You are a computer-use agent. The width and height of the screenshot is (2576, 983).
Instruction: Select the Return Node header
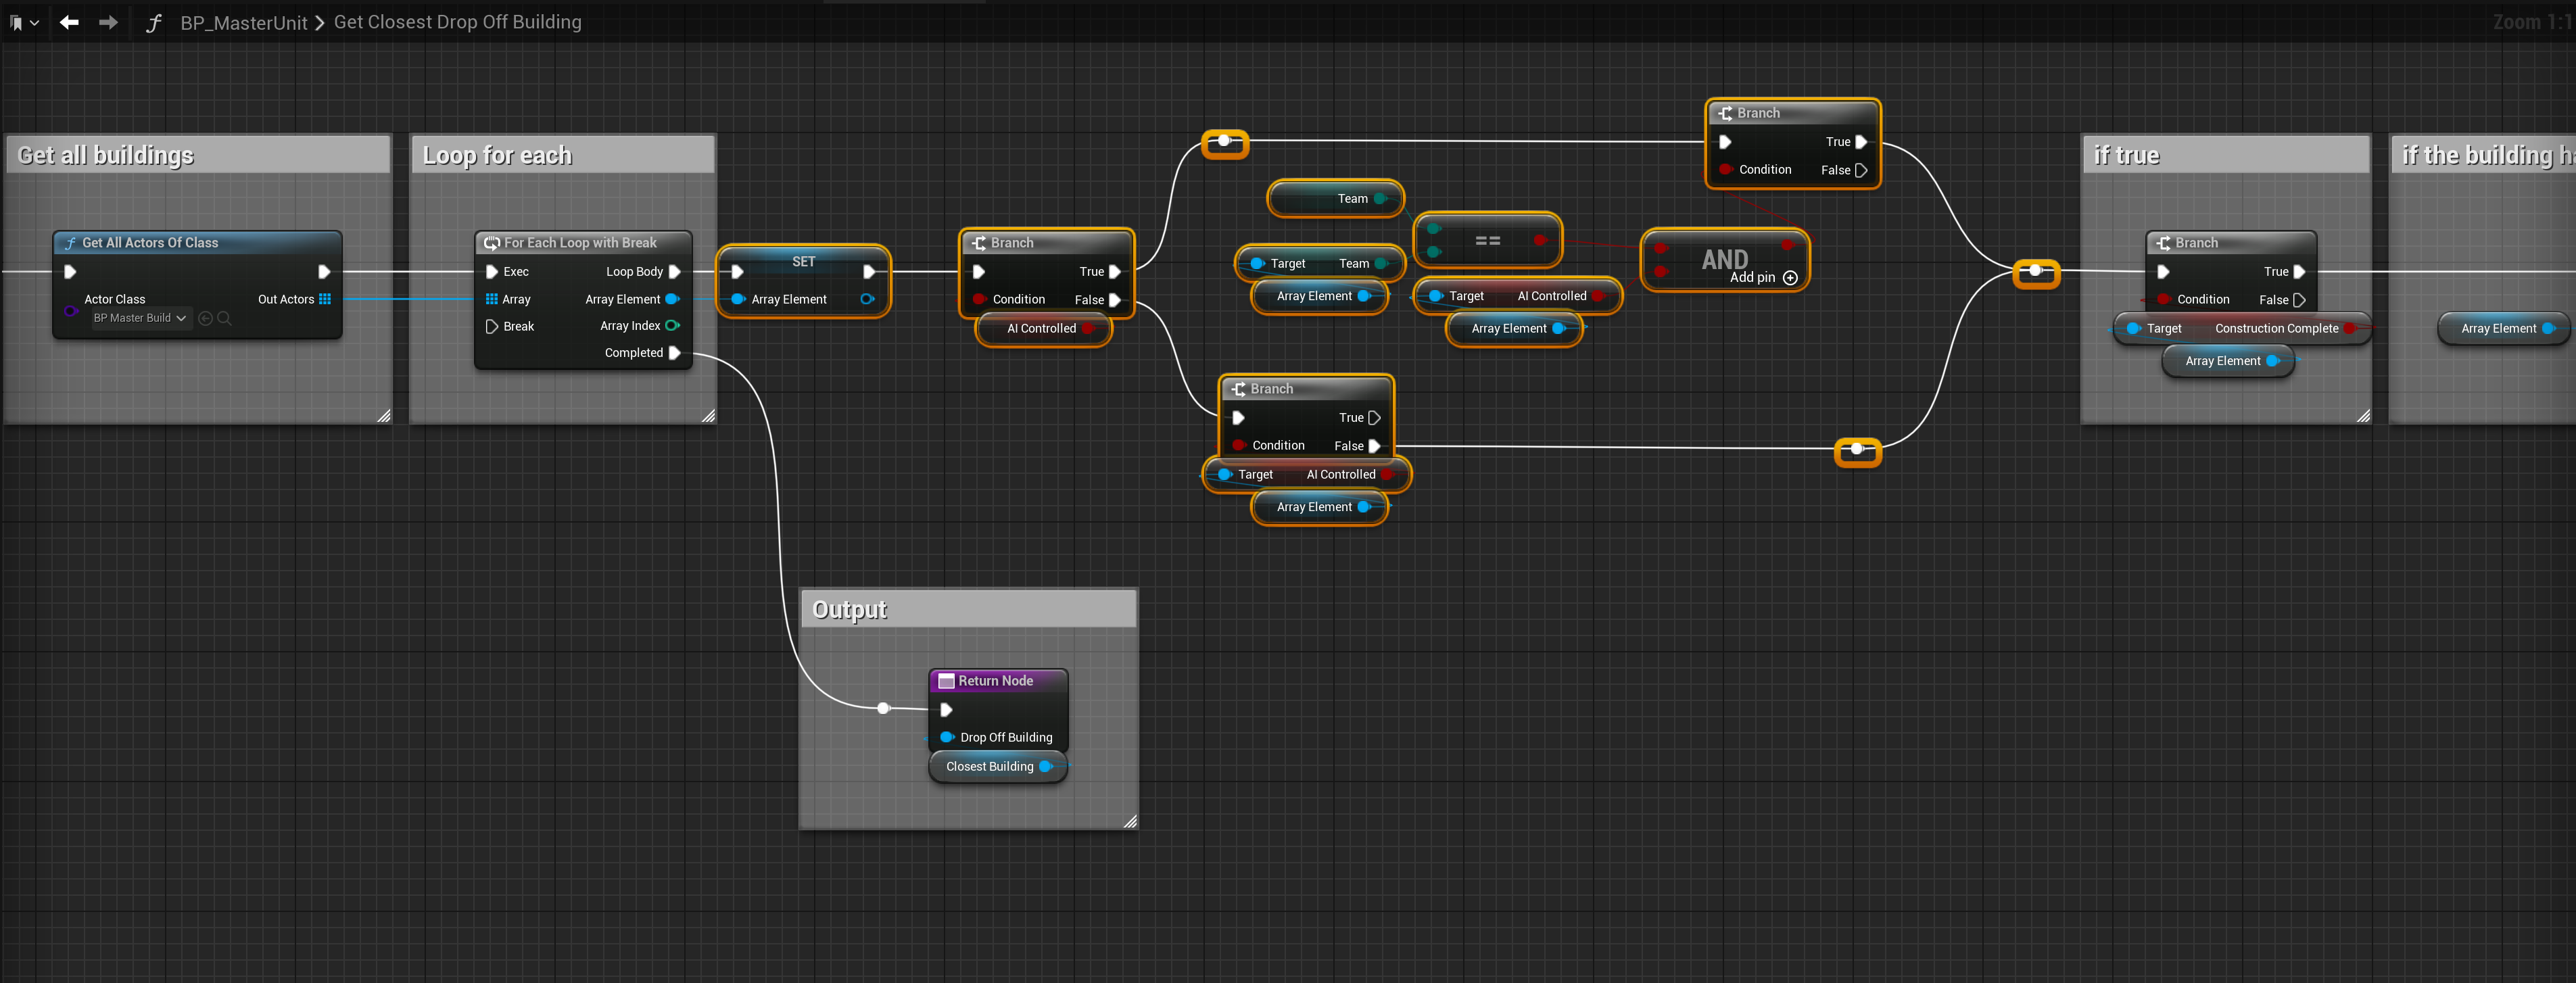(x=997, y=681)
